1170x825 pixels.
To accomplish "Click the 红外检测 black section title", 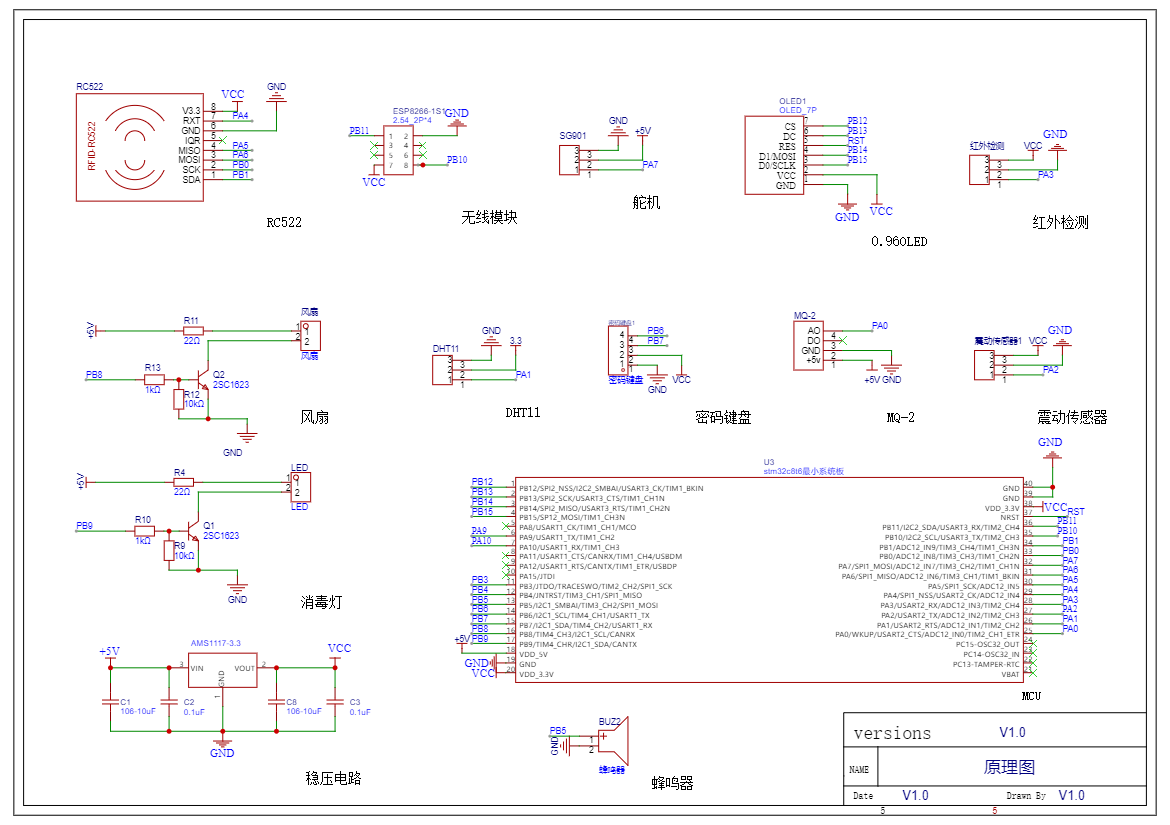I will pos(1060,222).
